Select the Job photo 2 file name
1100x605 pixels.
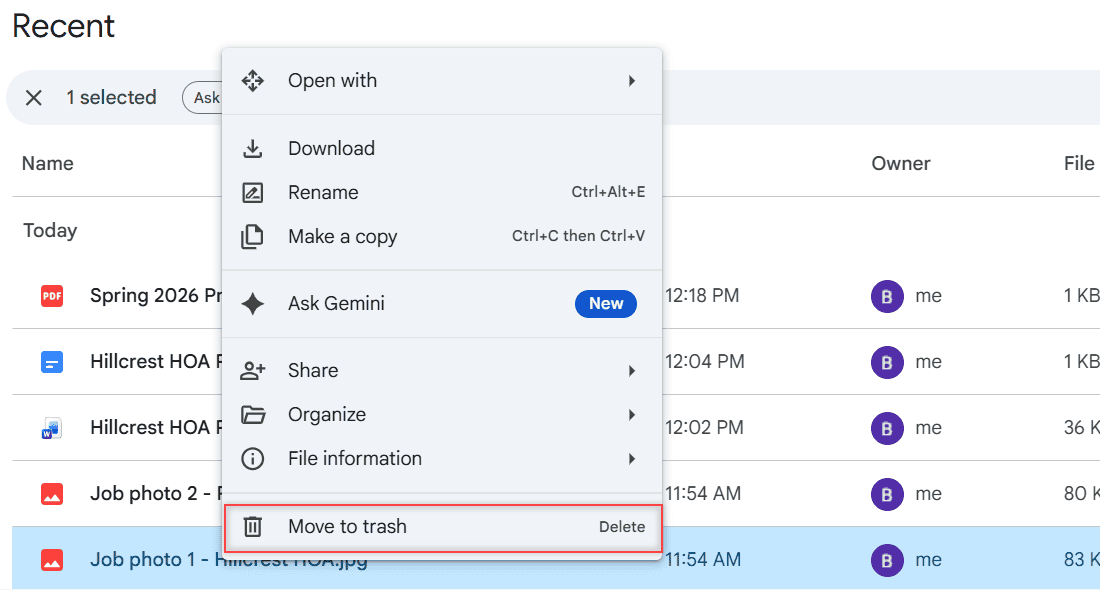tap(156, 493)
